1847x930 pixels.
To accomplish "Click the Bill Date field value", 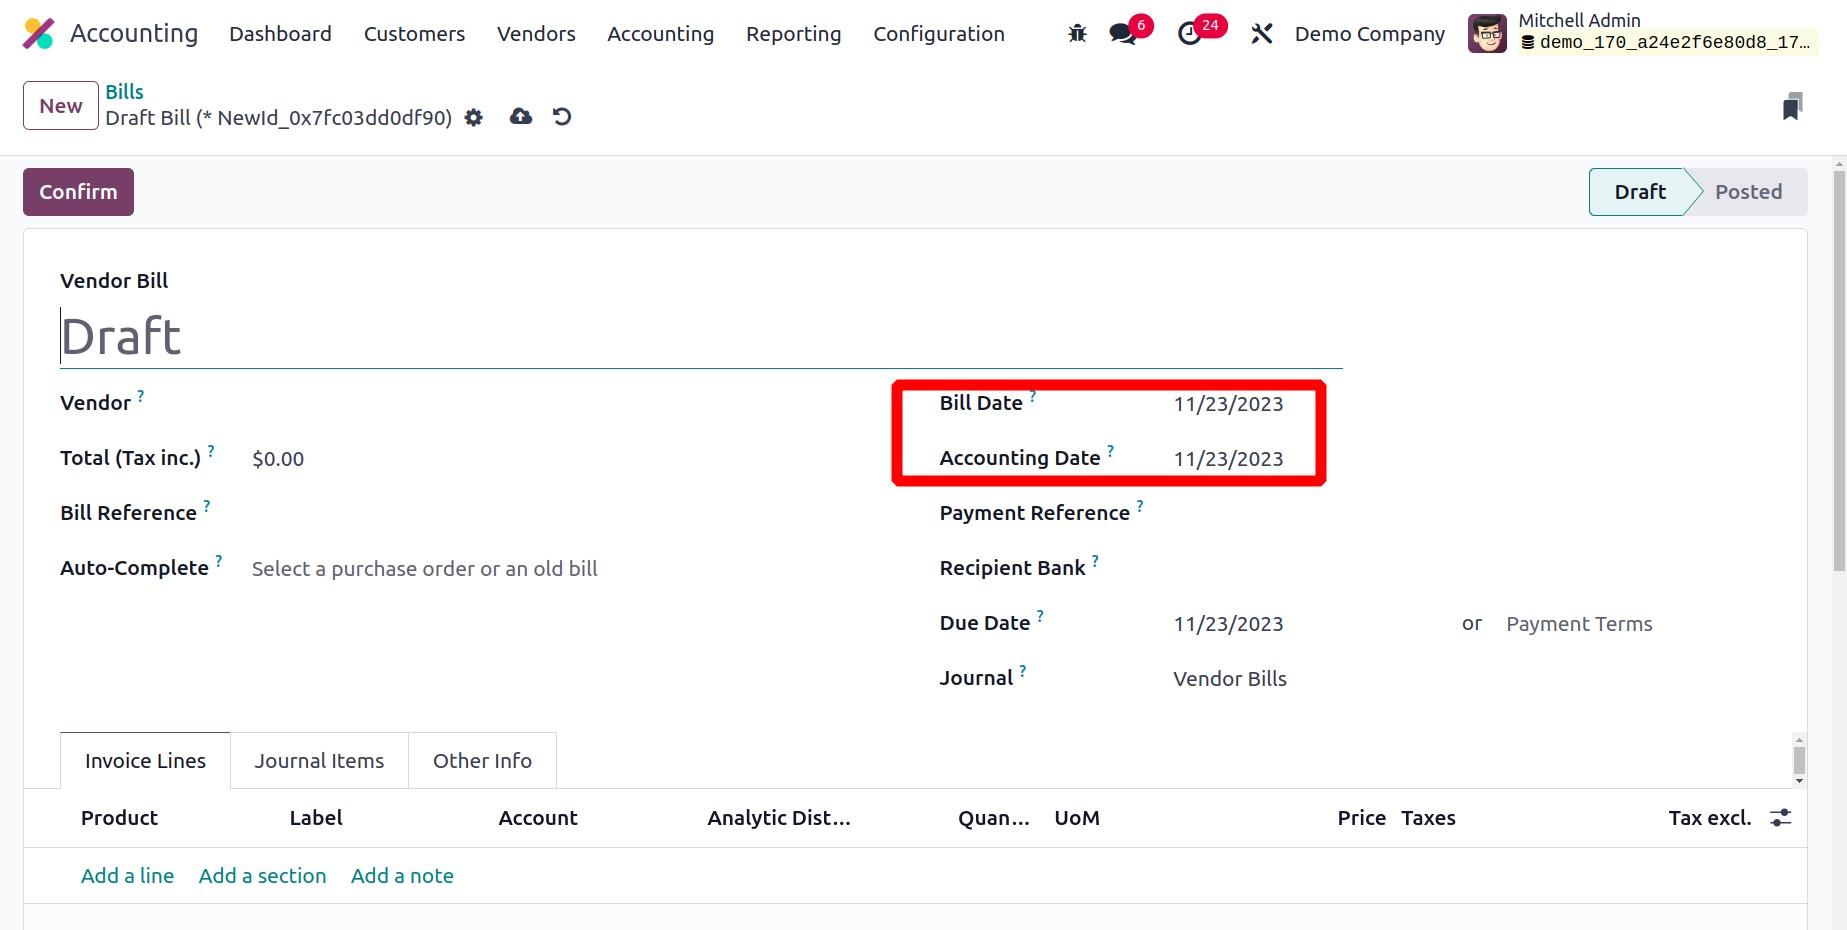I will [1228, 404].
